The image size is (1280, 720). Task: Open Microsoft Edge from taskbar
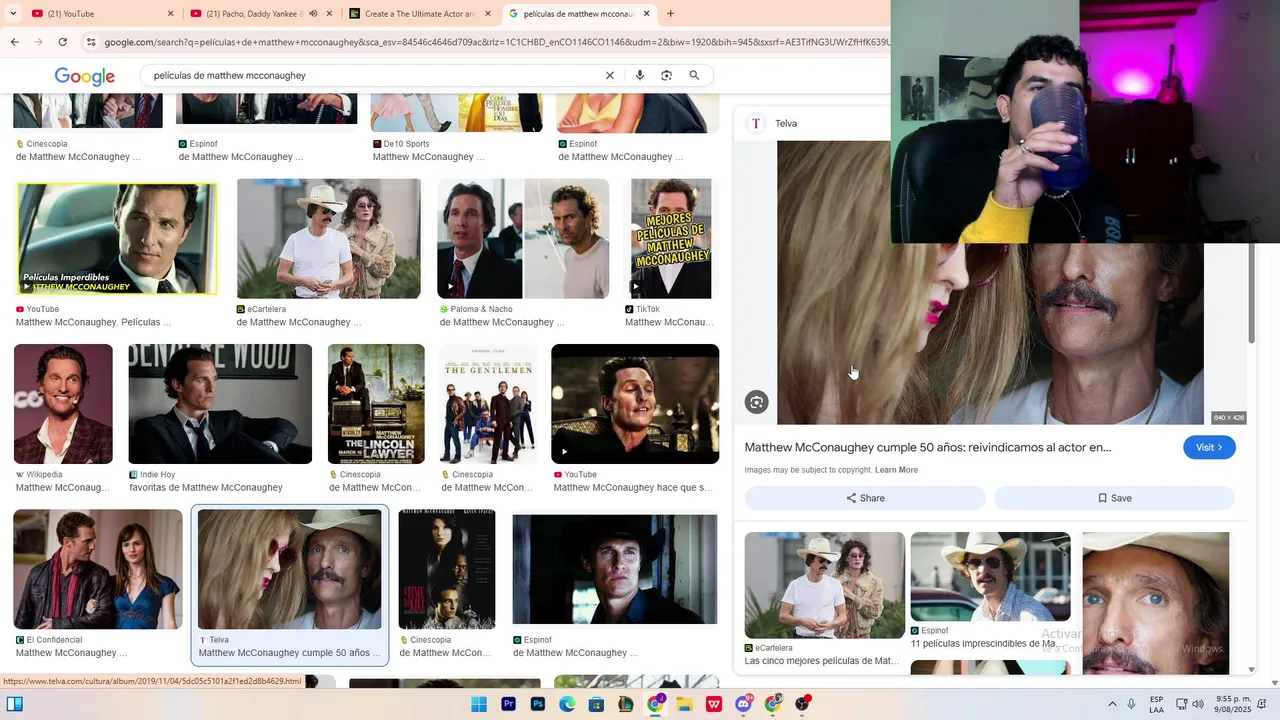[567, 704]
